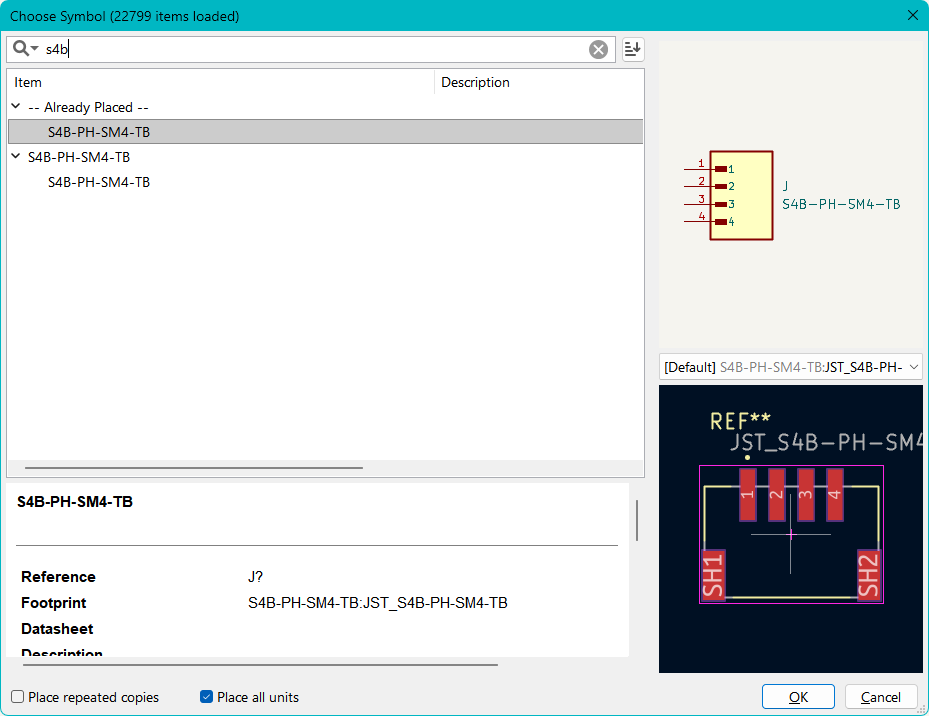The width and height of the screenshot is (929, 716).
Task: Click the Reference field label
Action: pos(58,577)
